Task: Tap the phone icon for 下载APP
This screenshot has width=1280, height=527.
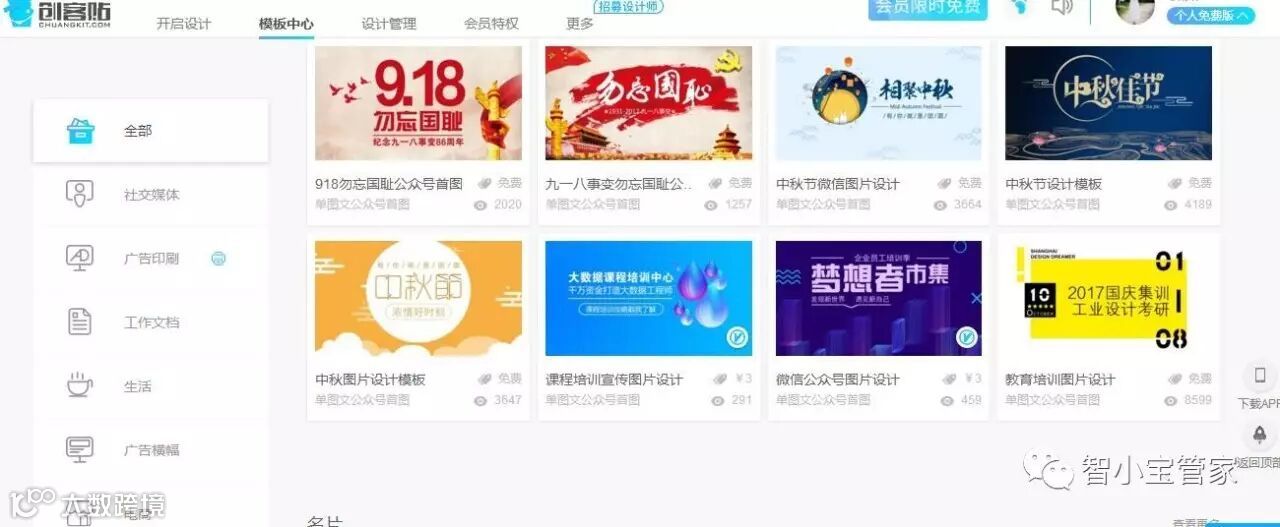Action: (x=1260, y=376)
